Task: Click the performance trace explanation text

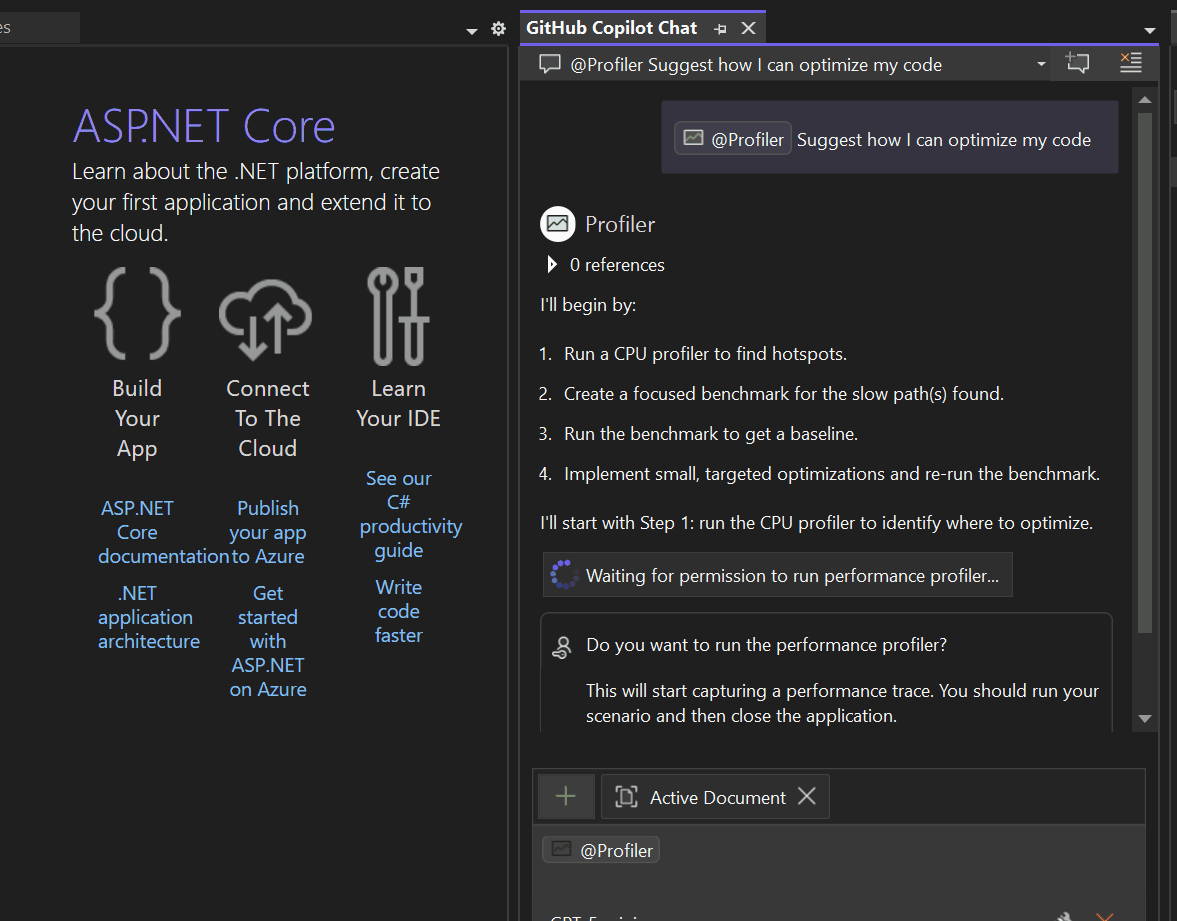Action: [x=842, y=703]
